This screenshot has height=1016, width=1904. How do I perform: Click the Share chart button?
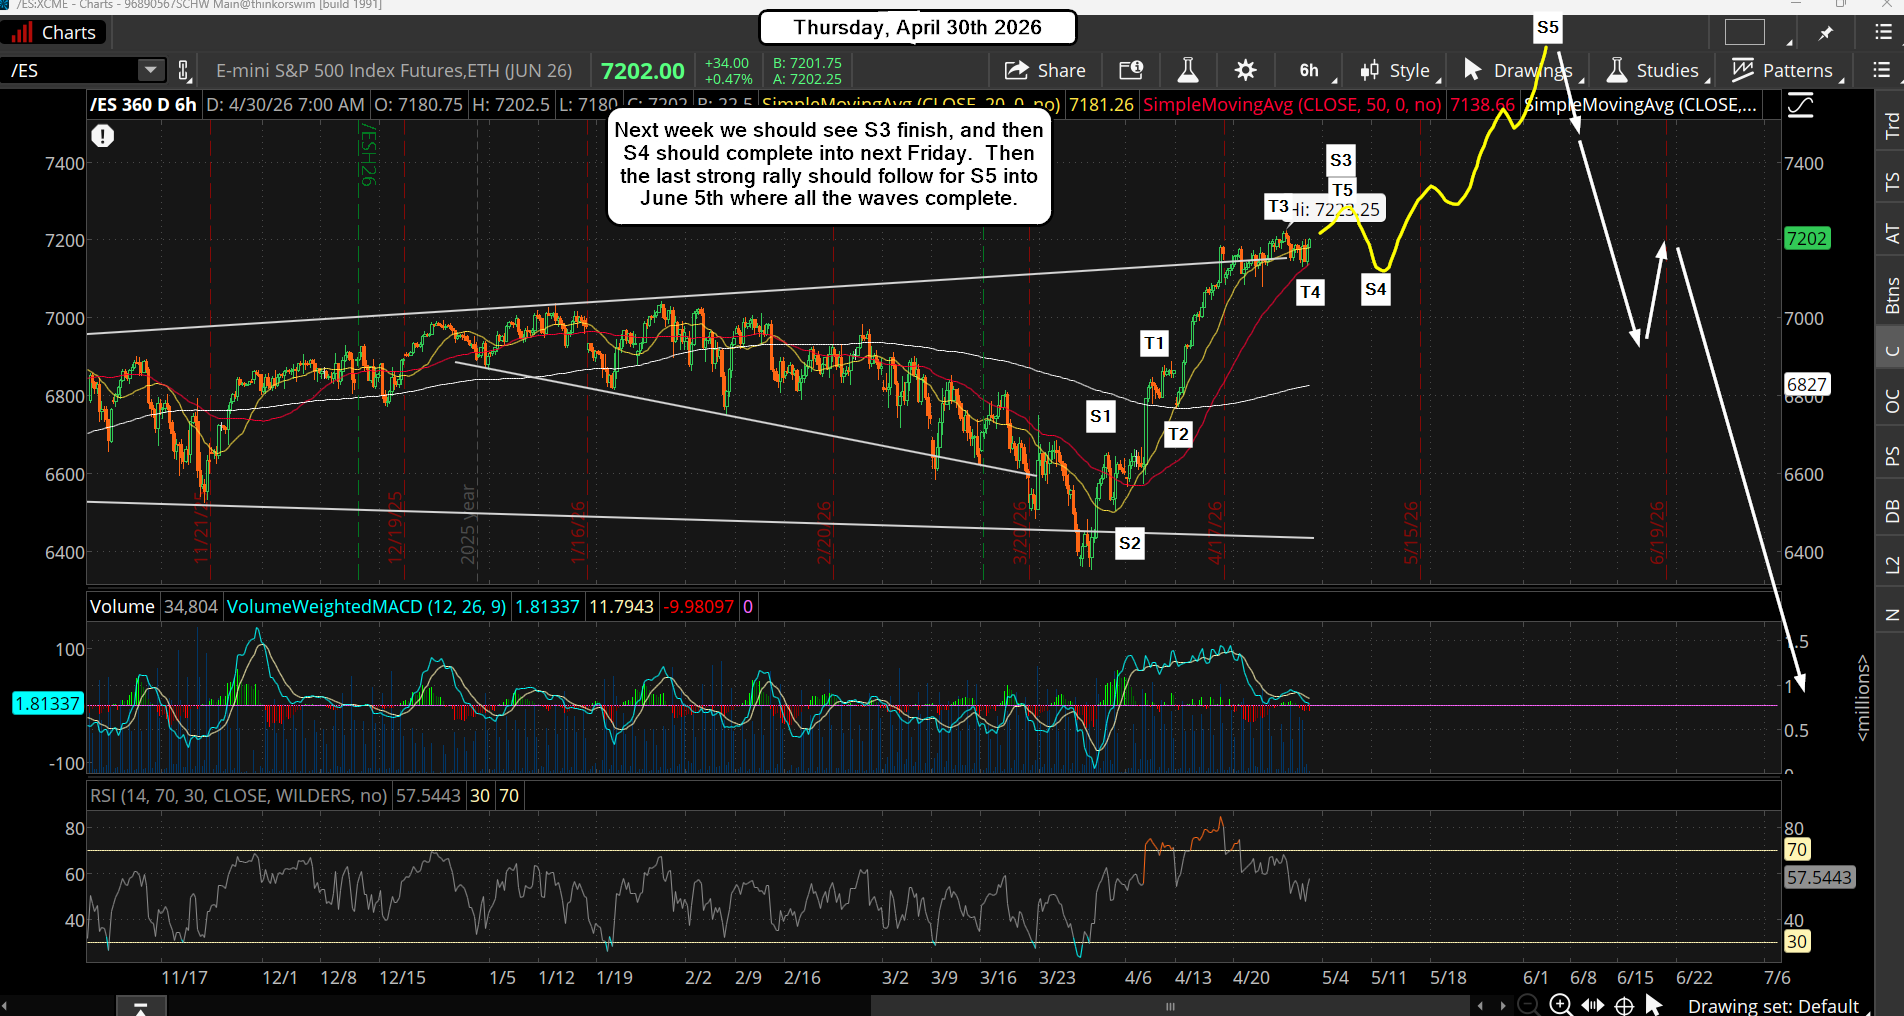1045,70
